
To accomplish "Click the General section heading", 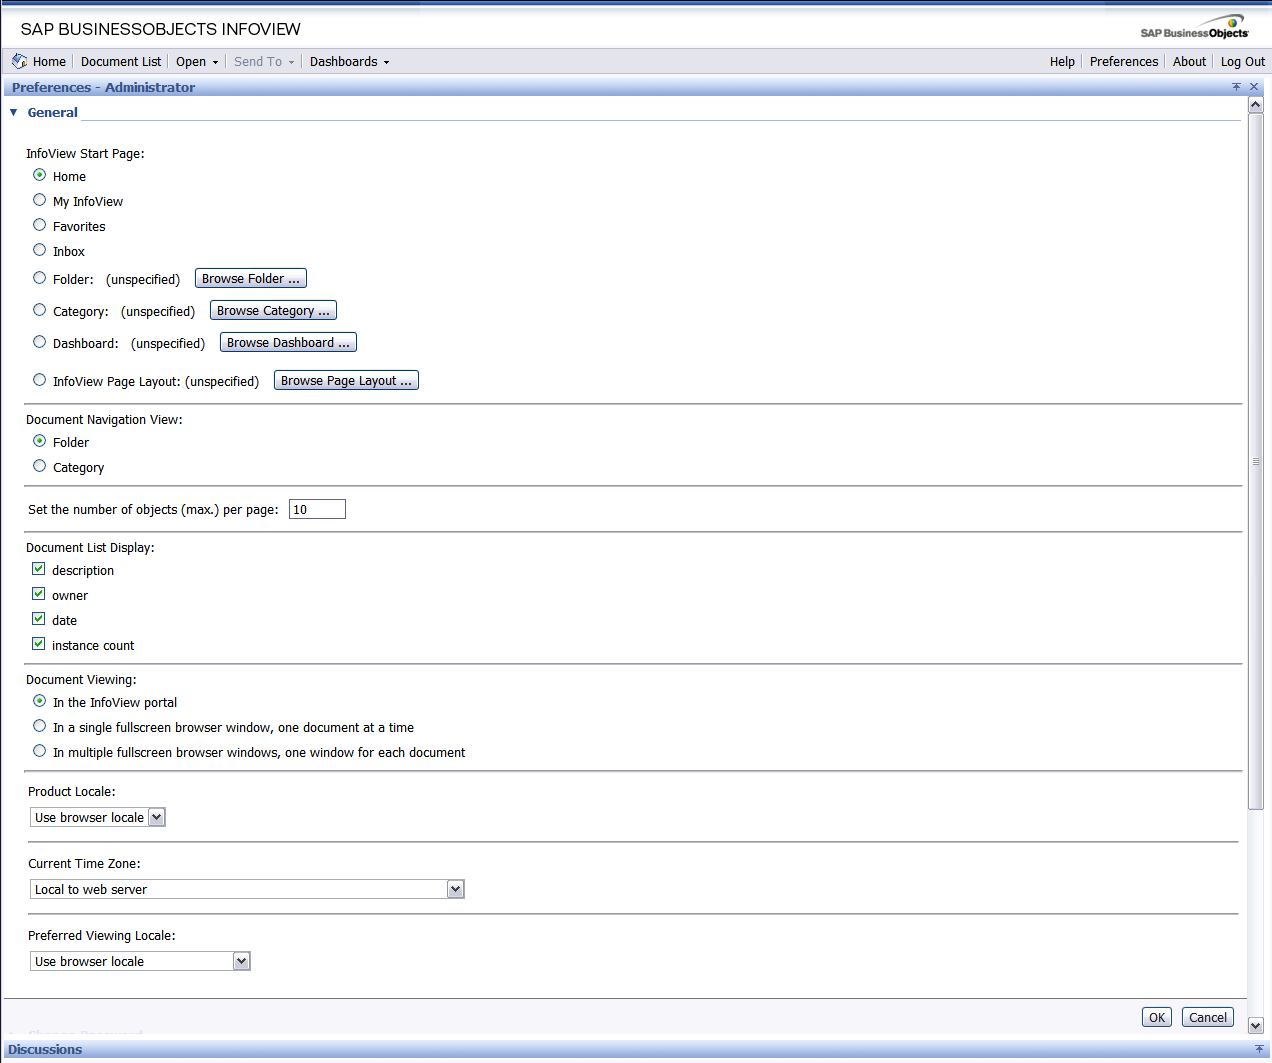I will click(x=53, y=112).
